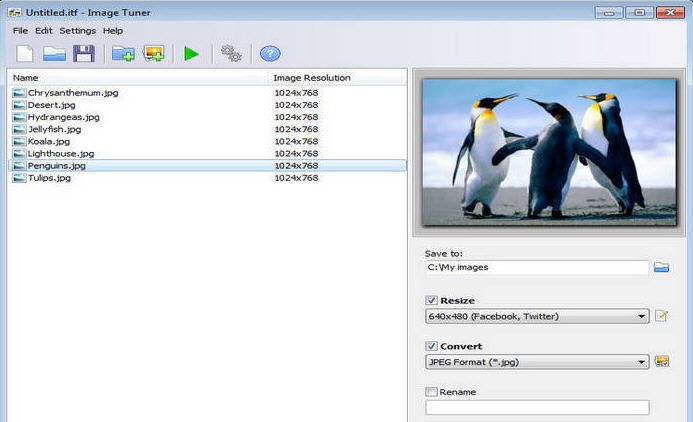Open the Help menu
This screenshot has width=693, height=422.
point(113,30)
